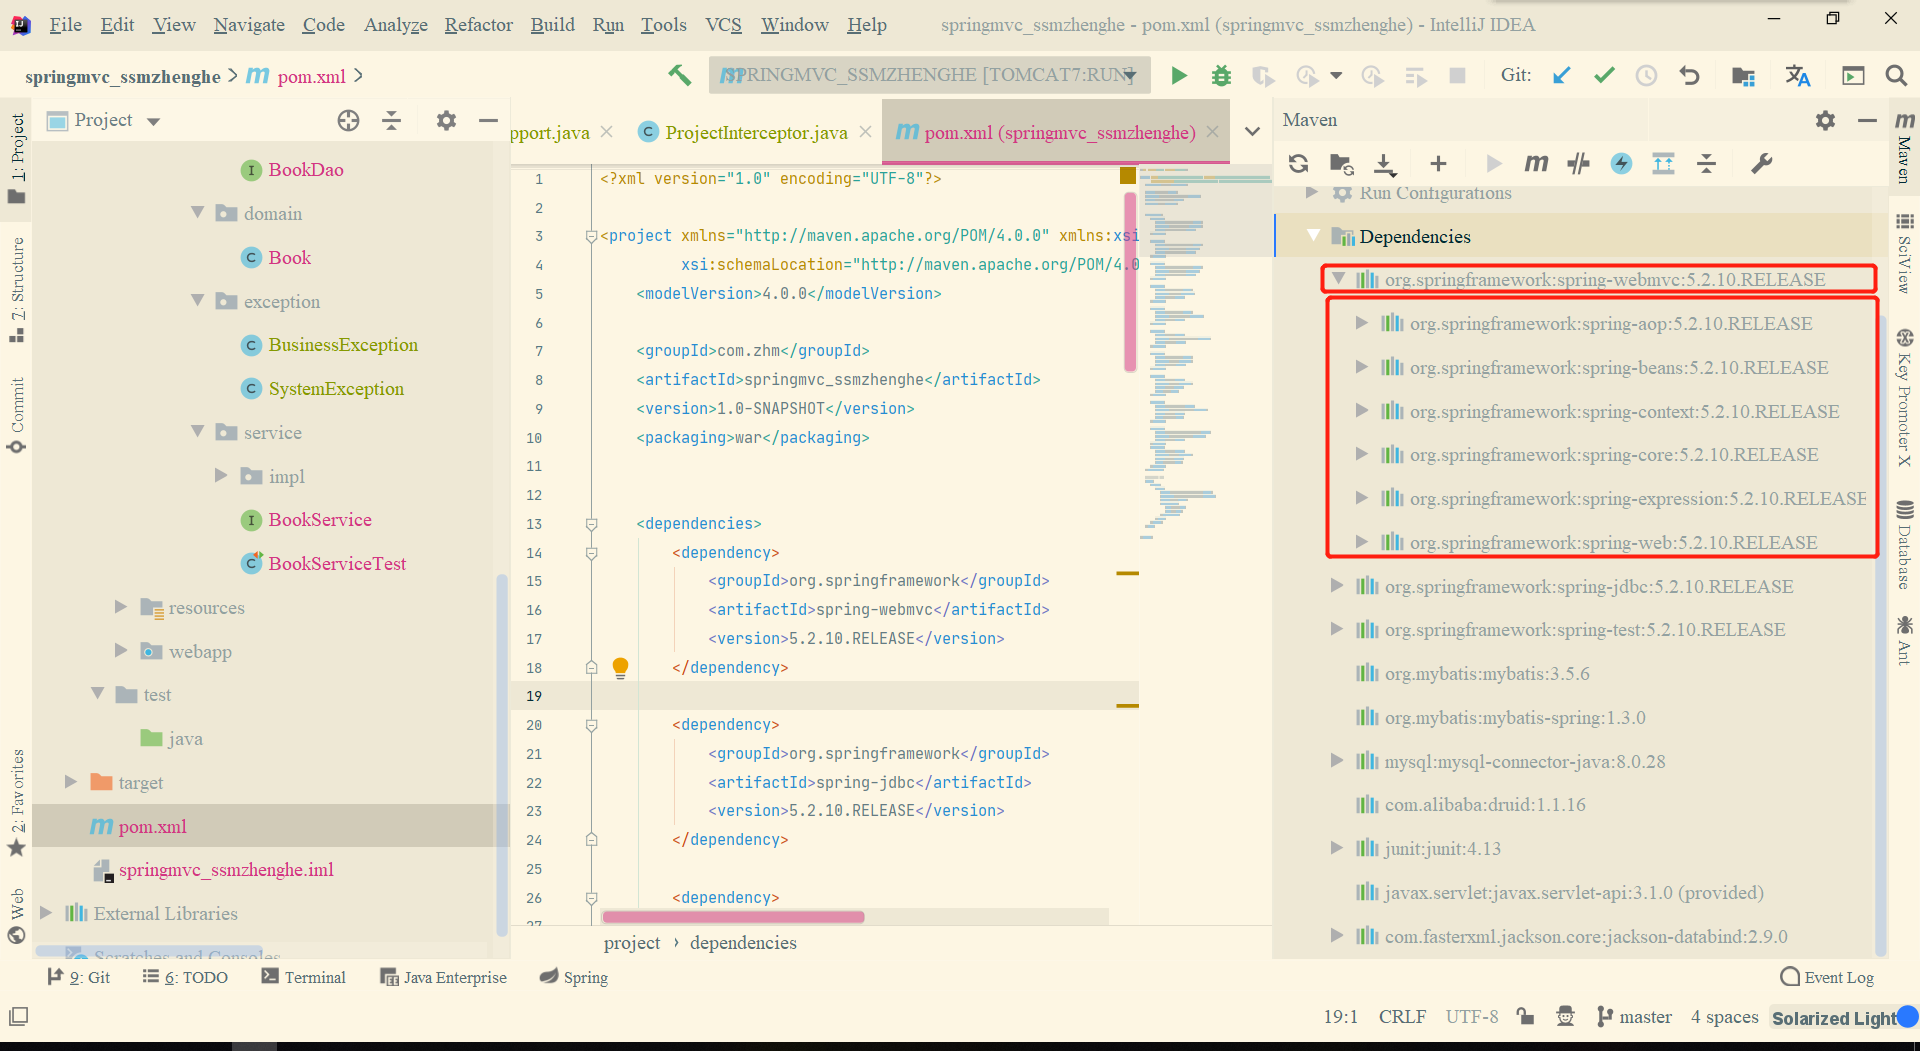Click the Git commit checkmark icon
The height and width of the screenshot is (1051, 1920).
coord(1604,76)
